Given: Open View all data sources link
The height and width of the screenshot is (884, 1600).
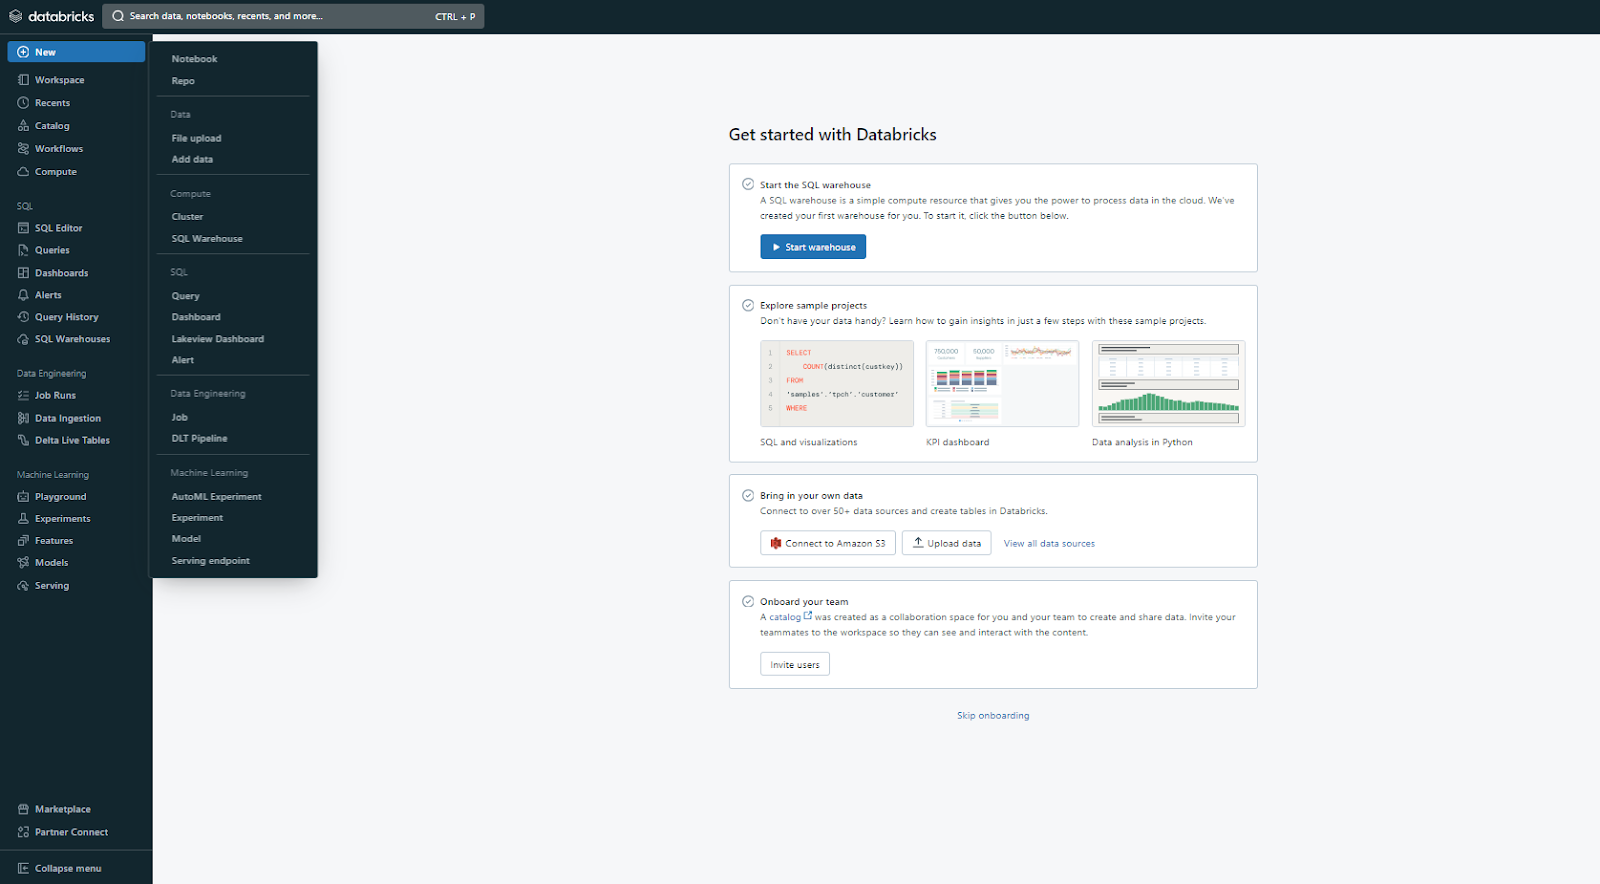Looking at the screenshot, I should (x=1049, y=544).
